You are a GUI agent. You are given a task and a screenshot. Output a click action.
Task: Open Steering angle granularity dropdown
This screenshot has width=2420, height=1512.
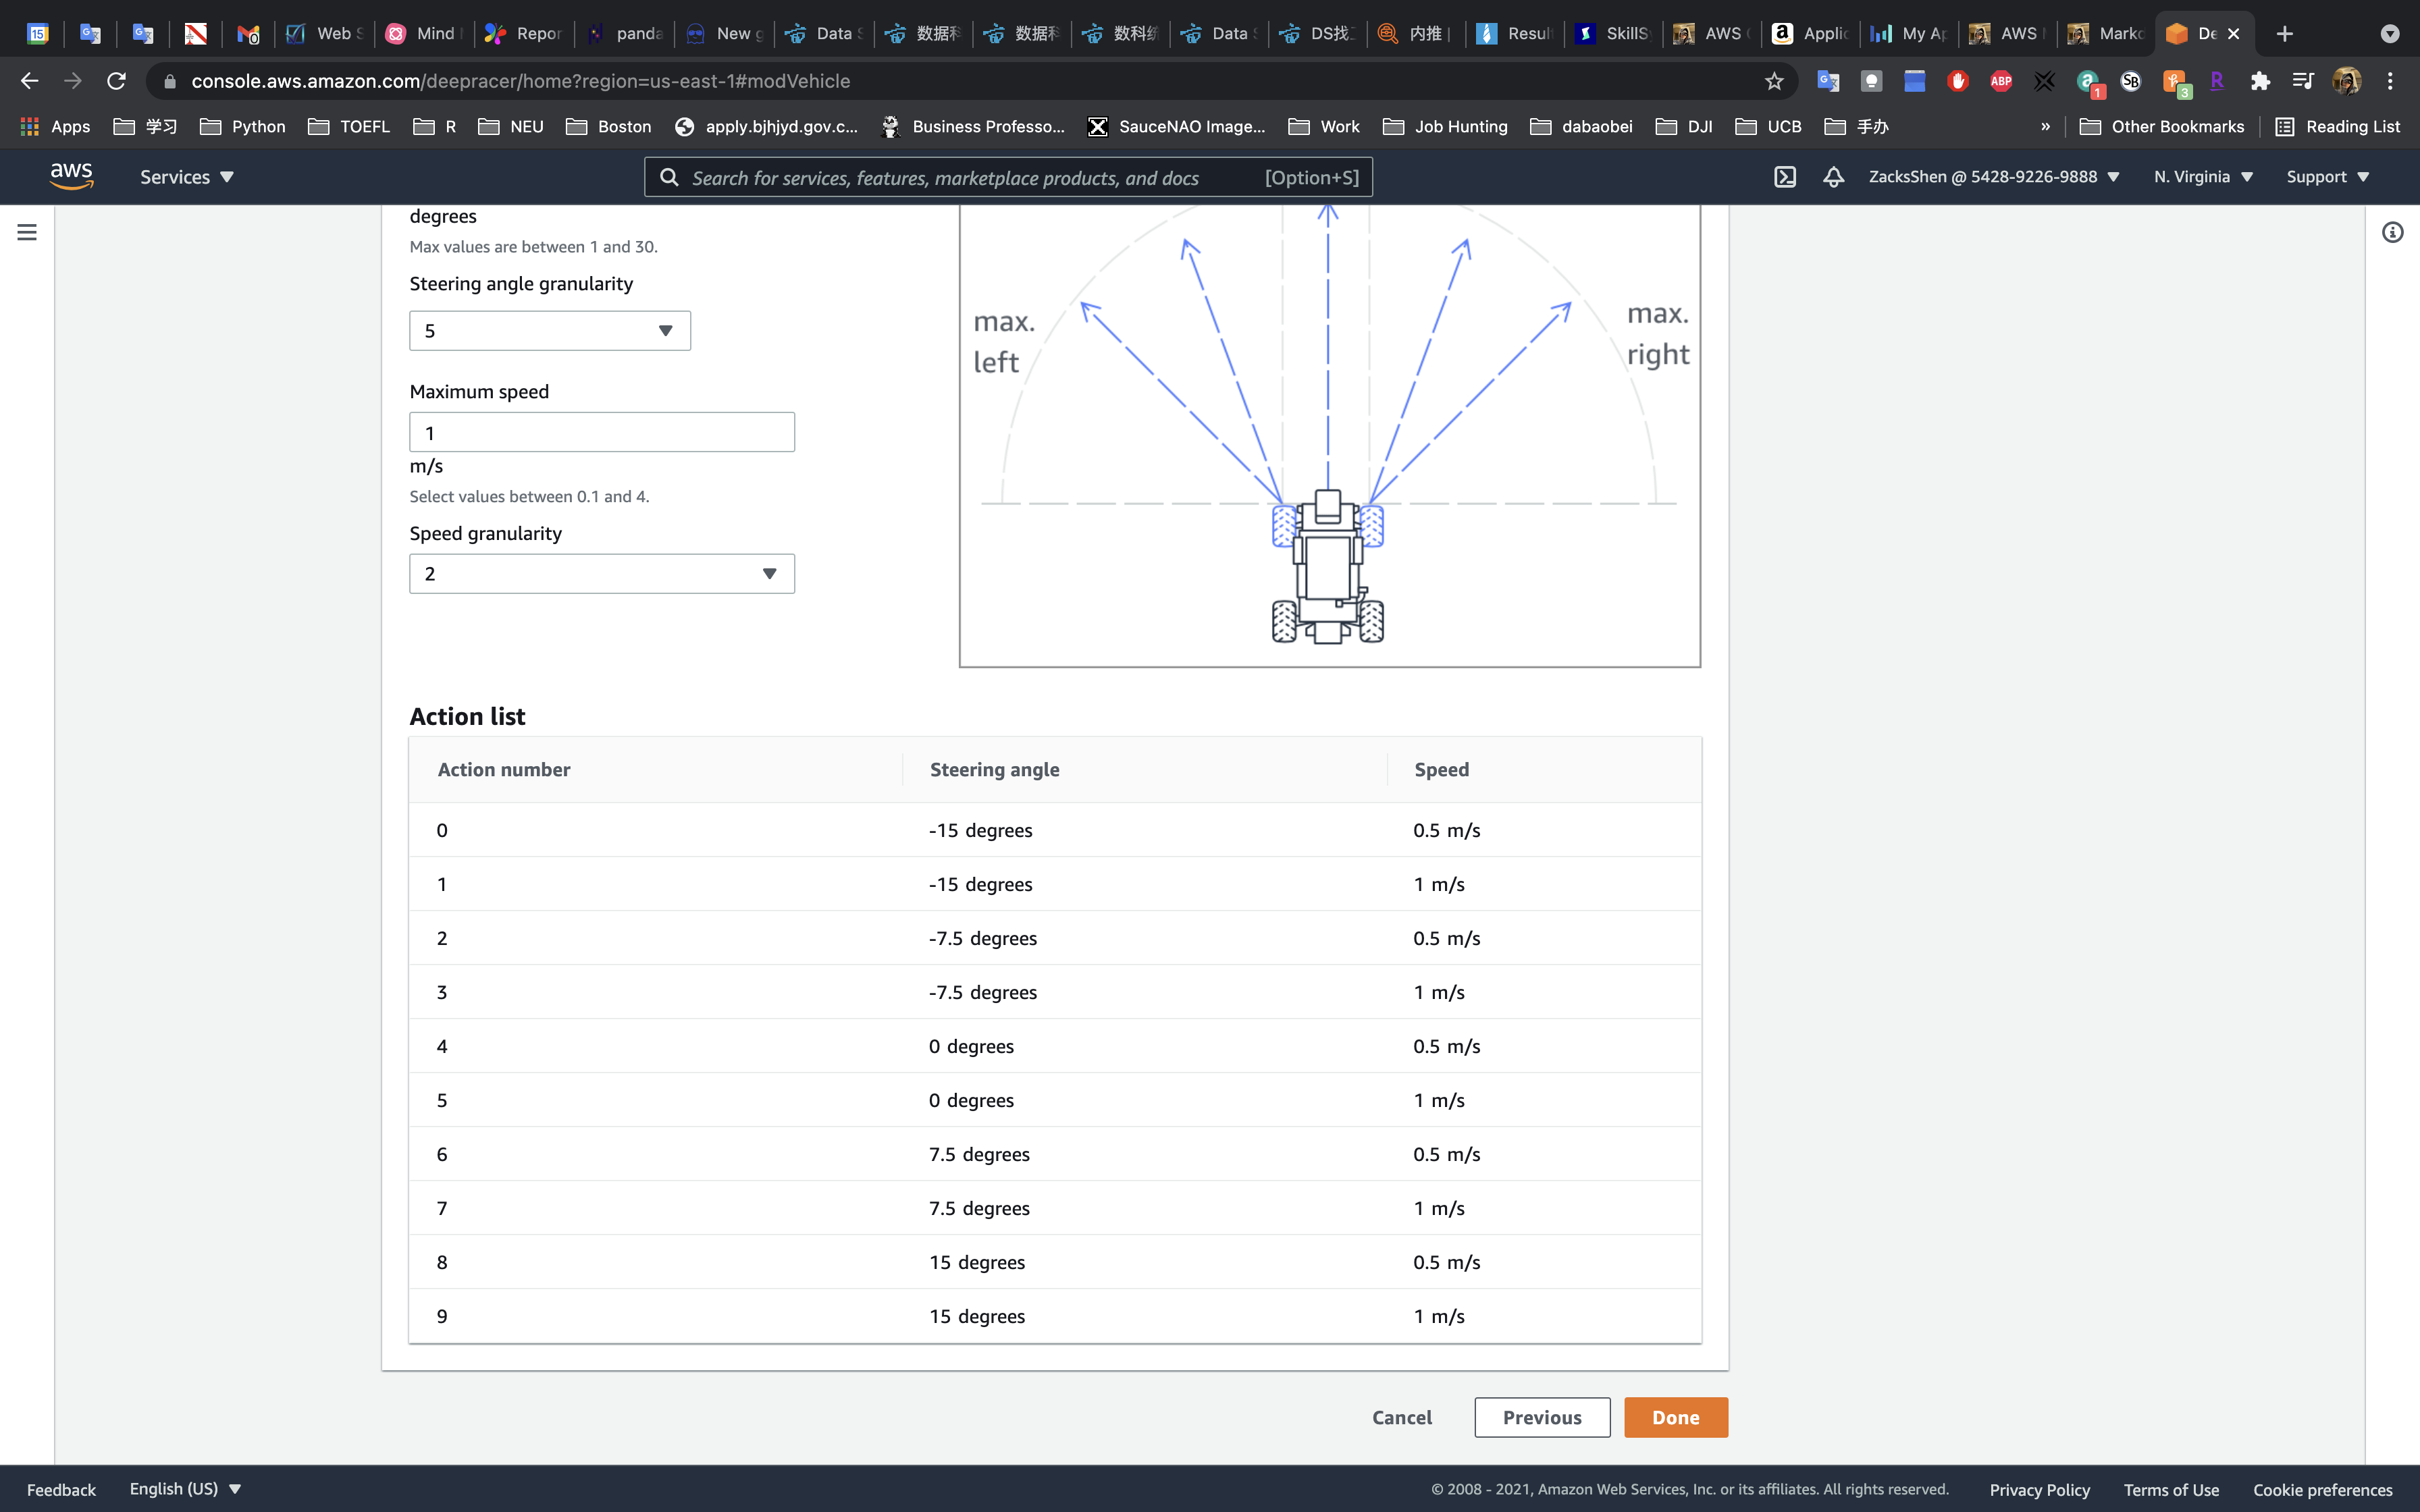(x=549, y=331)
